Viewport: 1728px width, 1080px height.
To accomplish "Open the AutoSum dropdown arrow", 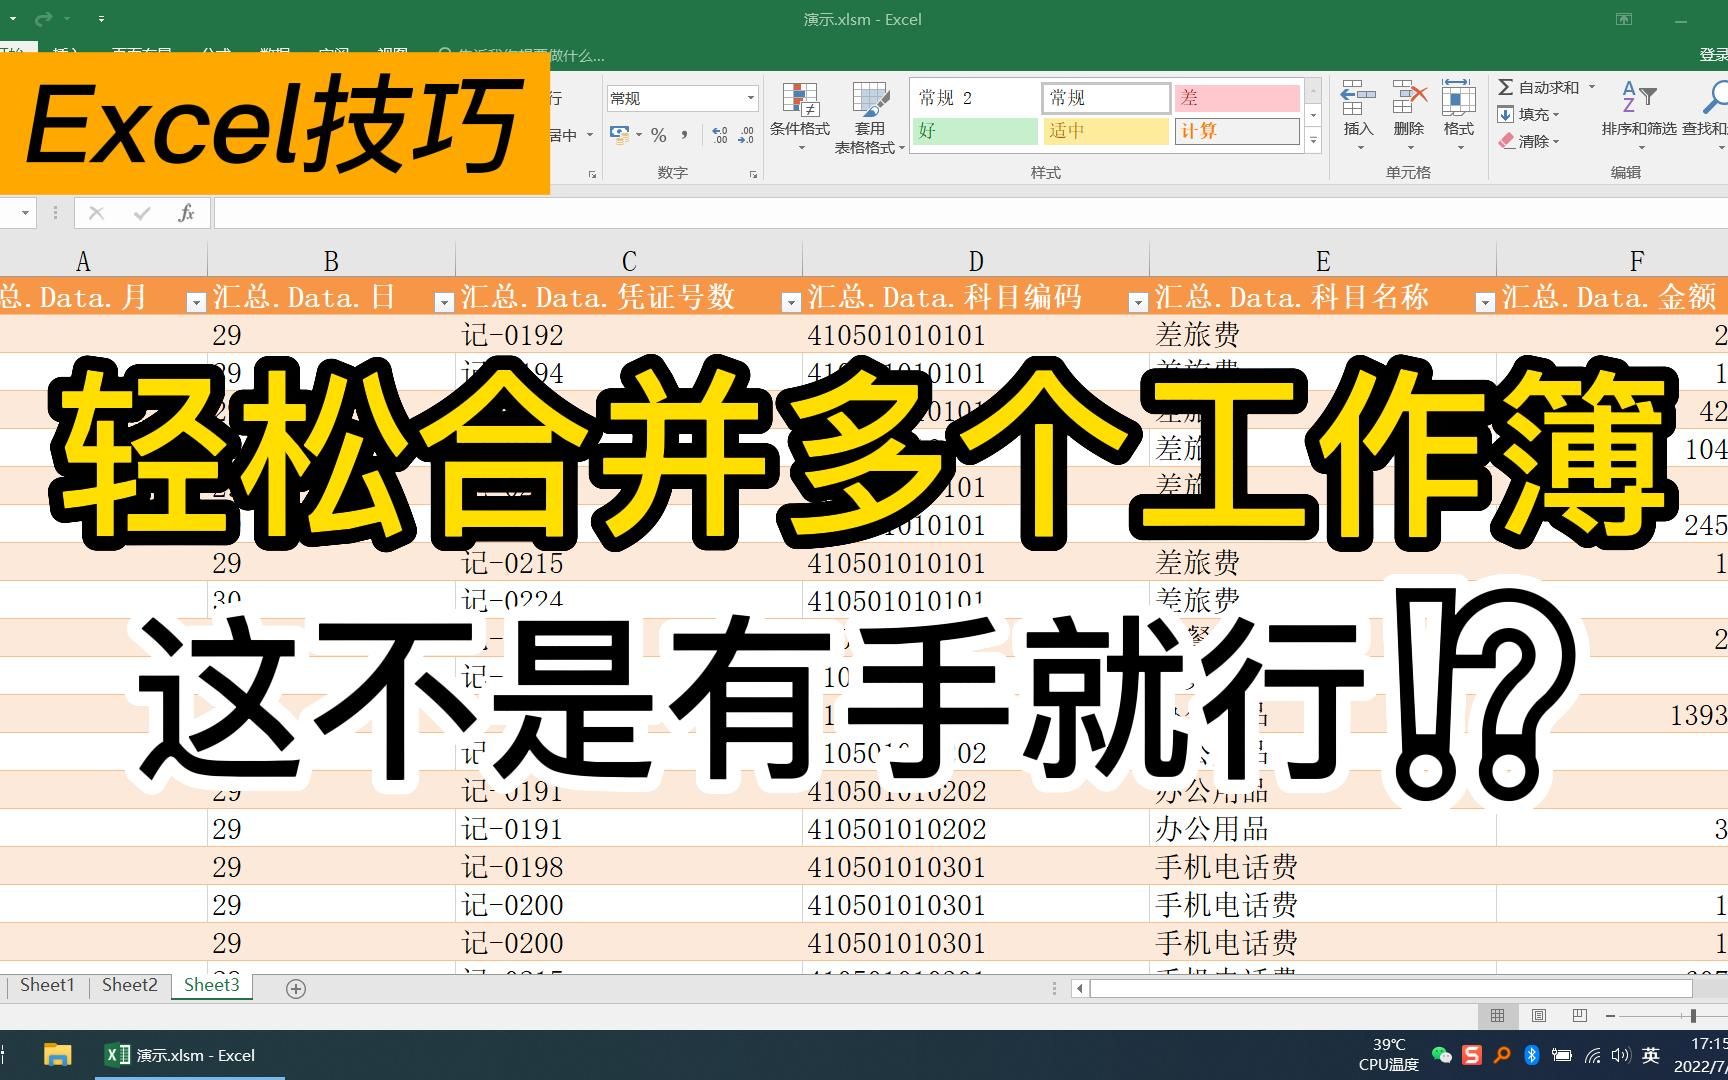I will coord(1592,88).
